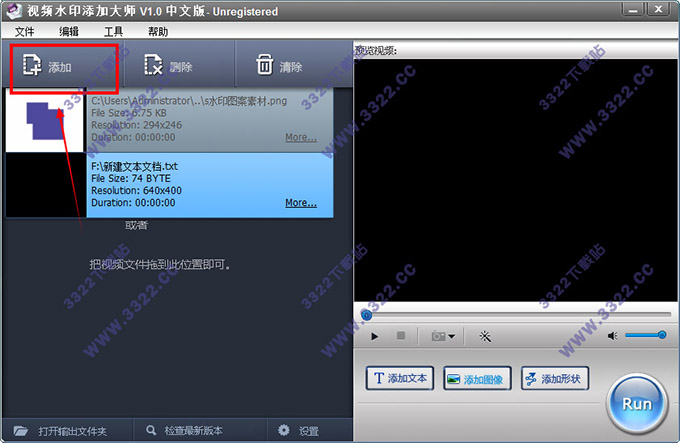Image resolution: width=680 pixels, height=443 pixels.
Task: Click the 添加图像 (Add Image) button
Action: pos(477,378)
